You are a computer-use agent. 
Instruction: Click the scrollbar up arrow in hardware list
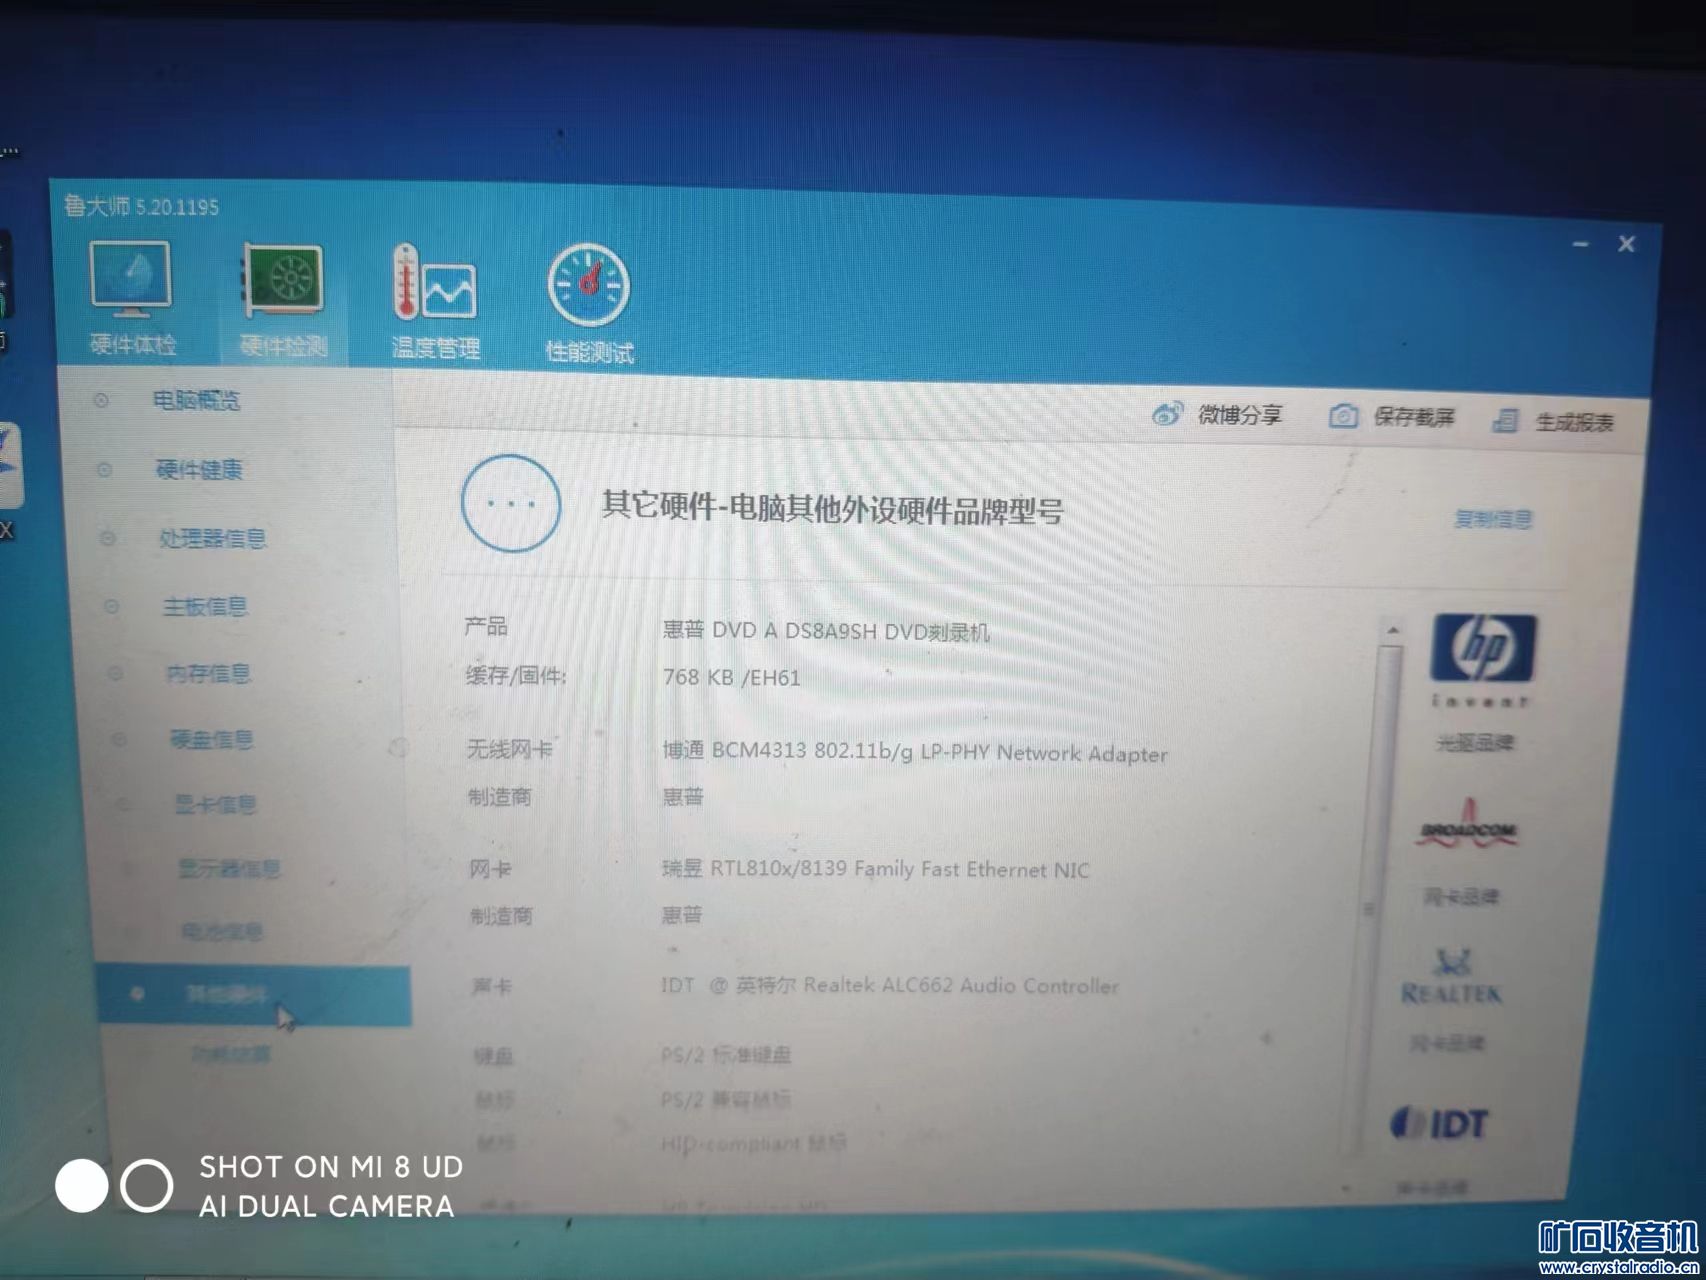point(1392,631)
